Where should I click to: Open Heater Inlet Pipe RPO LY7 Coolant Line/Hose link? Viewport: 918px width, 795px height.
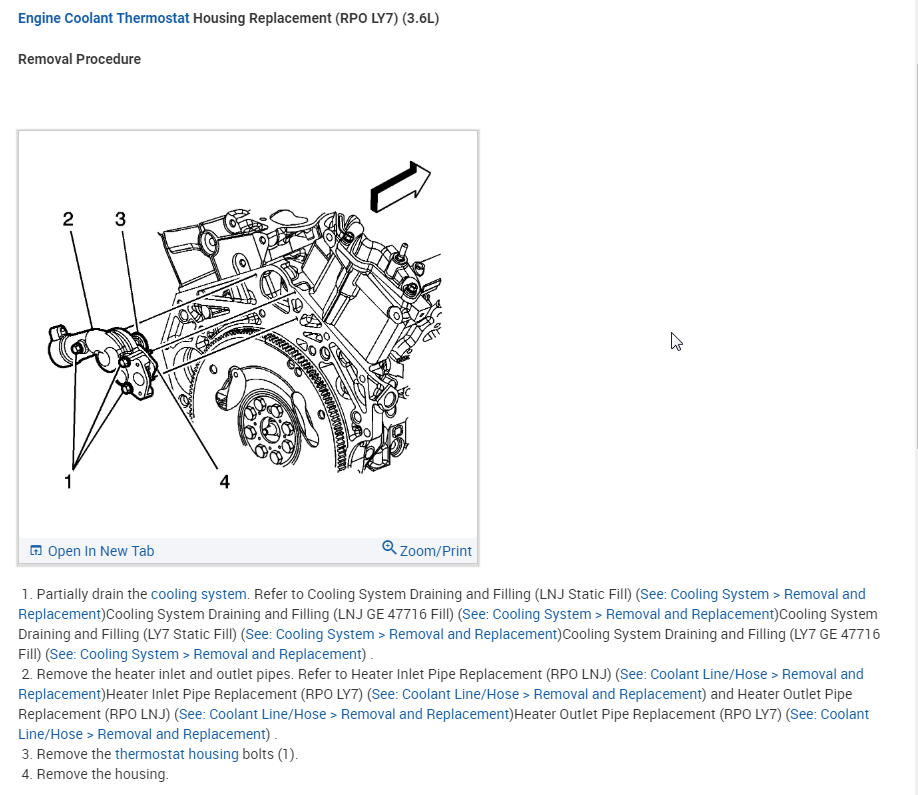(x=537, y=694)
